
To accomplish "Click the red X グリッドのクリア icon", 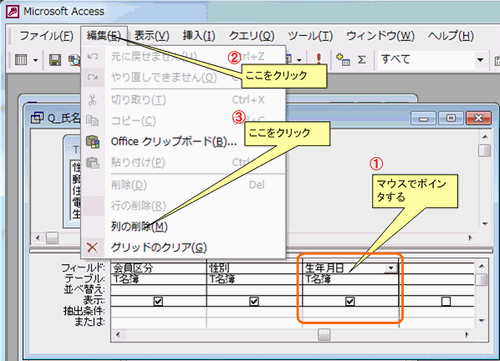I will click(92, 248).
